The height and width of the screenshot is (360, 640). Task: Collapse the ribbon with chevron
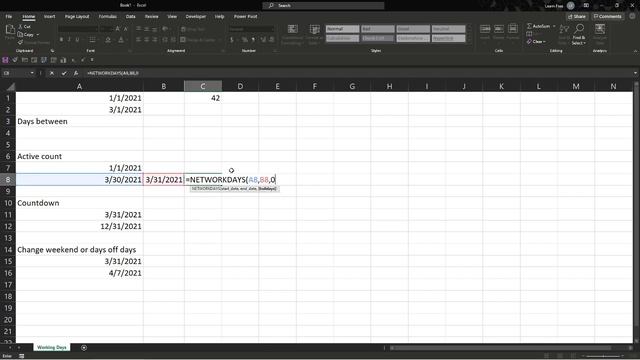coord(635,51)
